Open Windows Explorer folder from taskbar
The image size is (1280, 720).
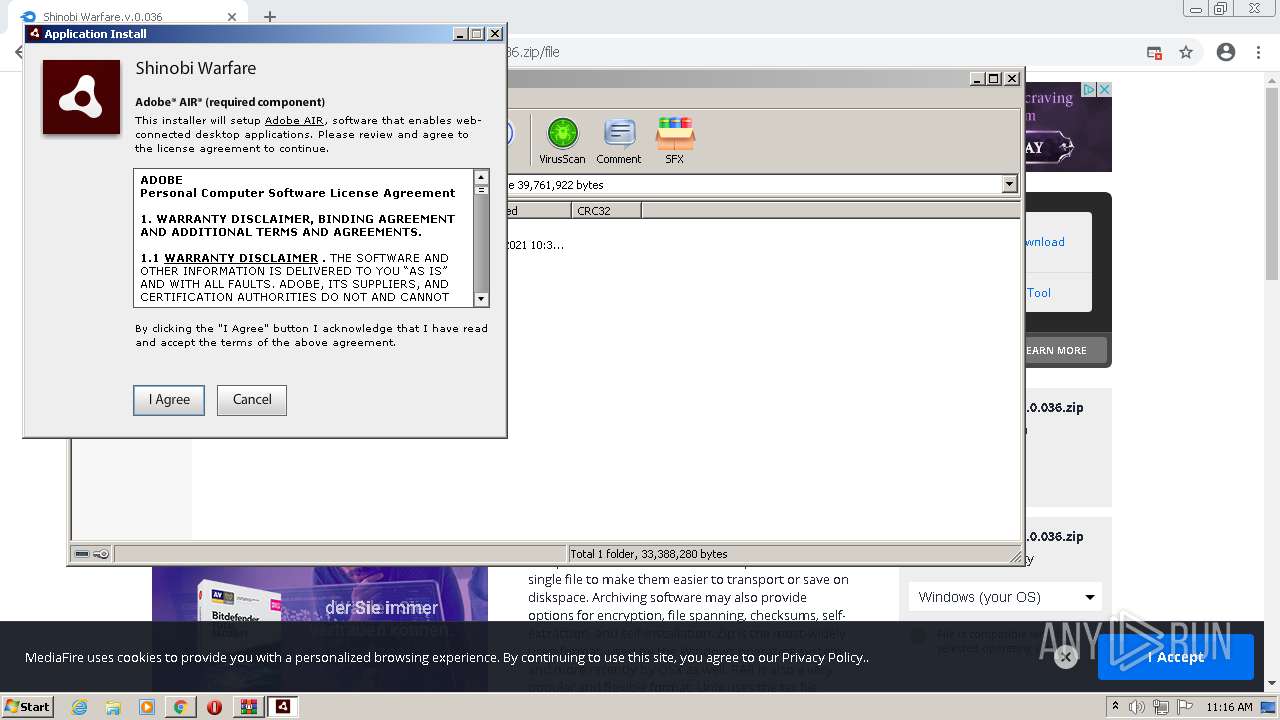click(113, 707)
